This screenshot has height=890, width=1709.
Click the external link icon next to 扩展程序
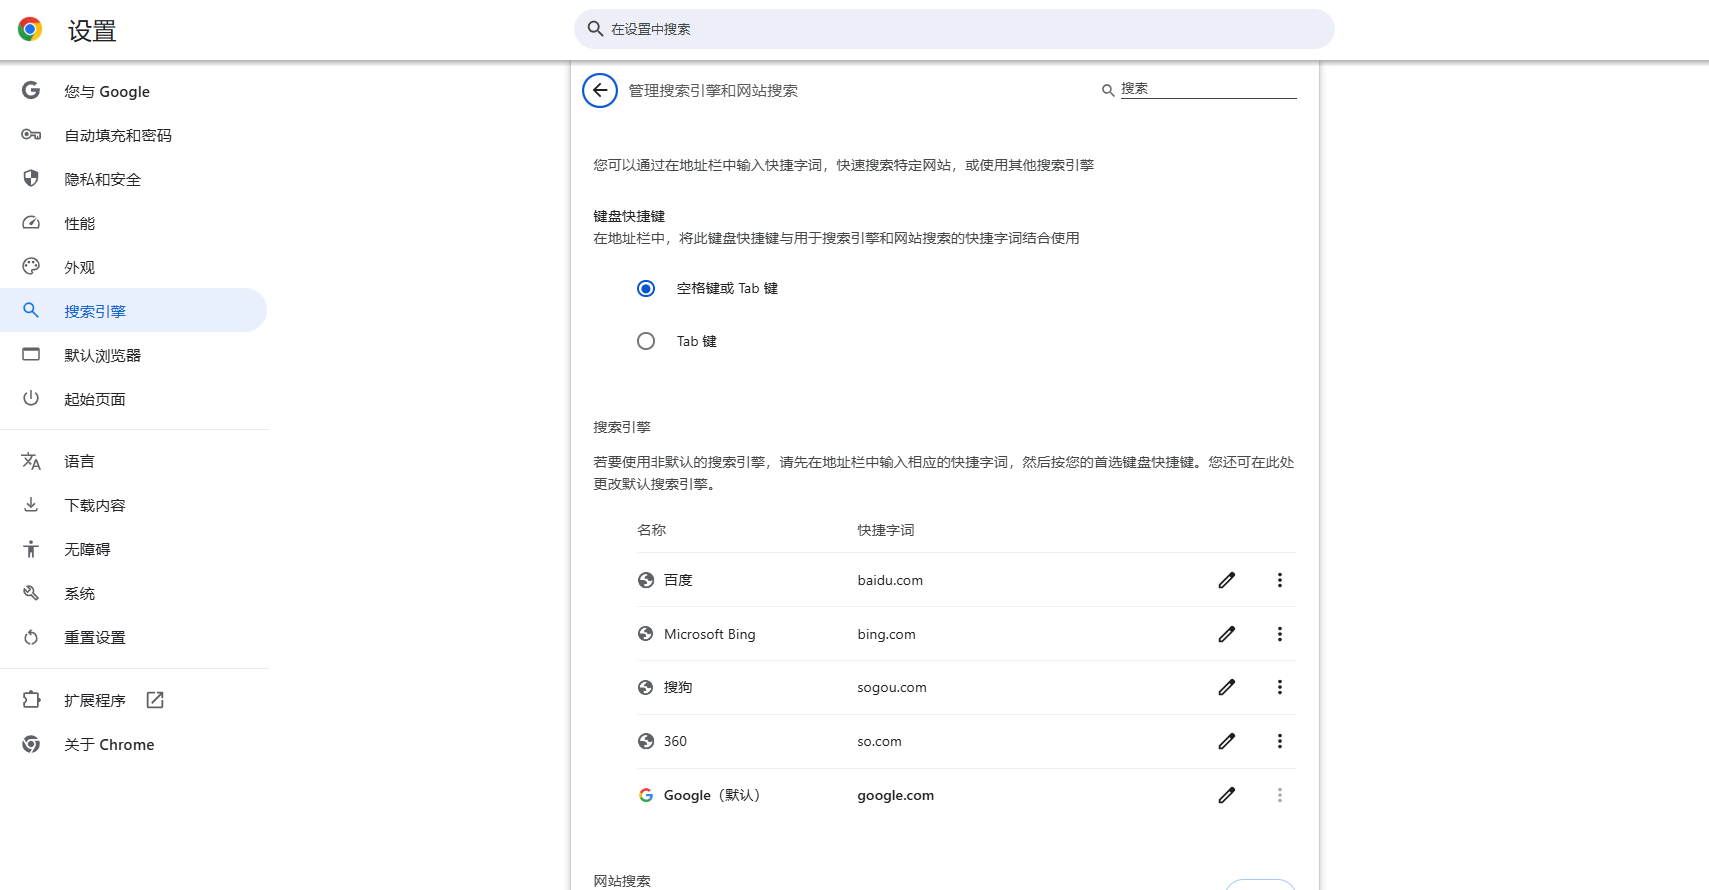click(x=155, y=700)
